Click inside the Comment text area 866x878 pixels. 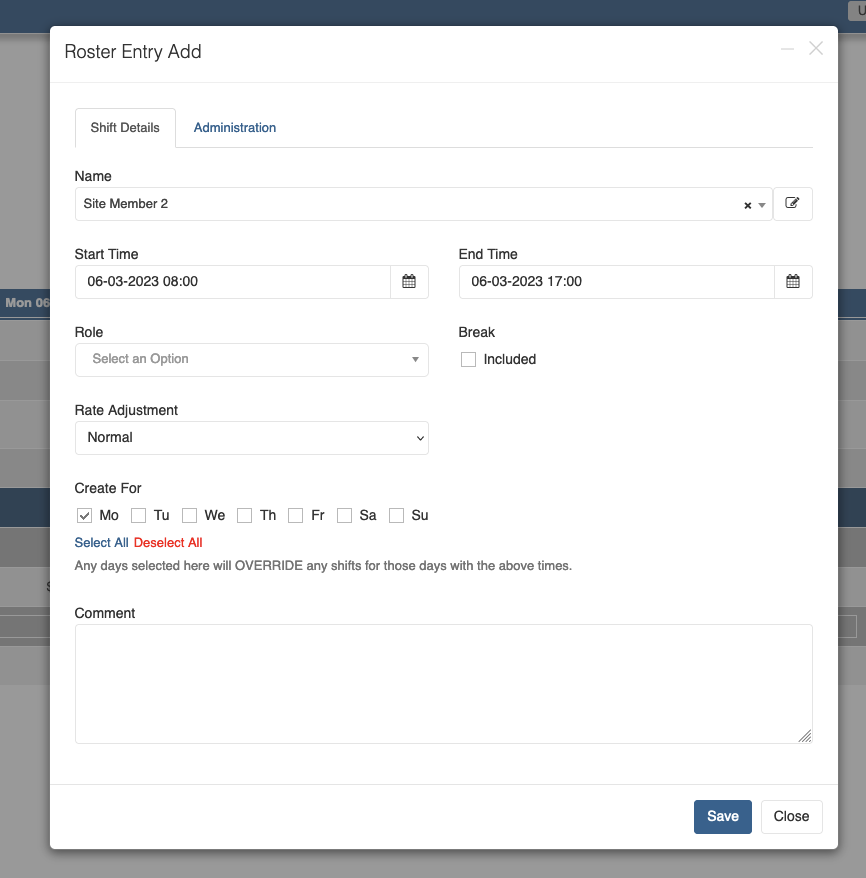[443, 684]
